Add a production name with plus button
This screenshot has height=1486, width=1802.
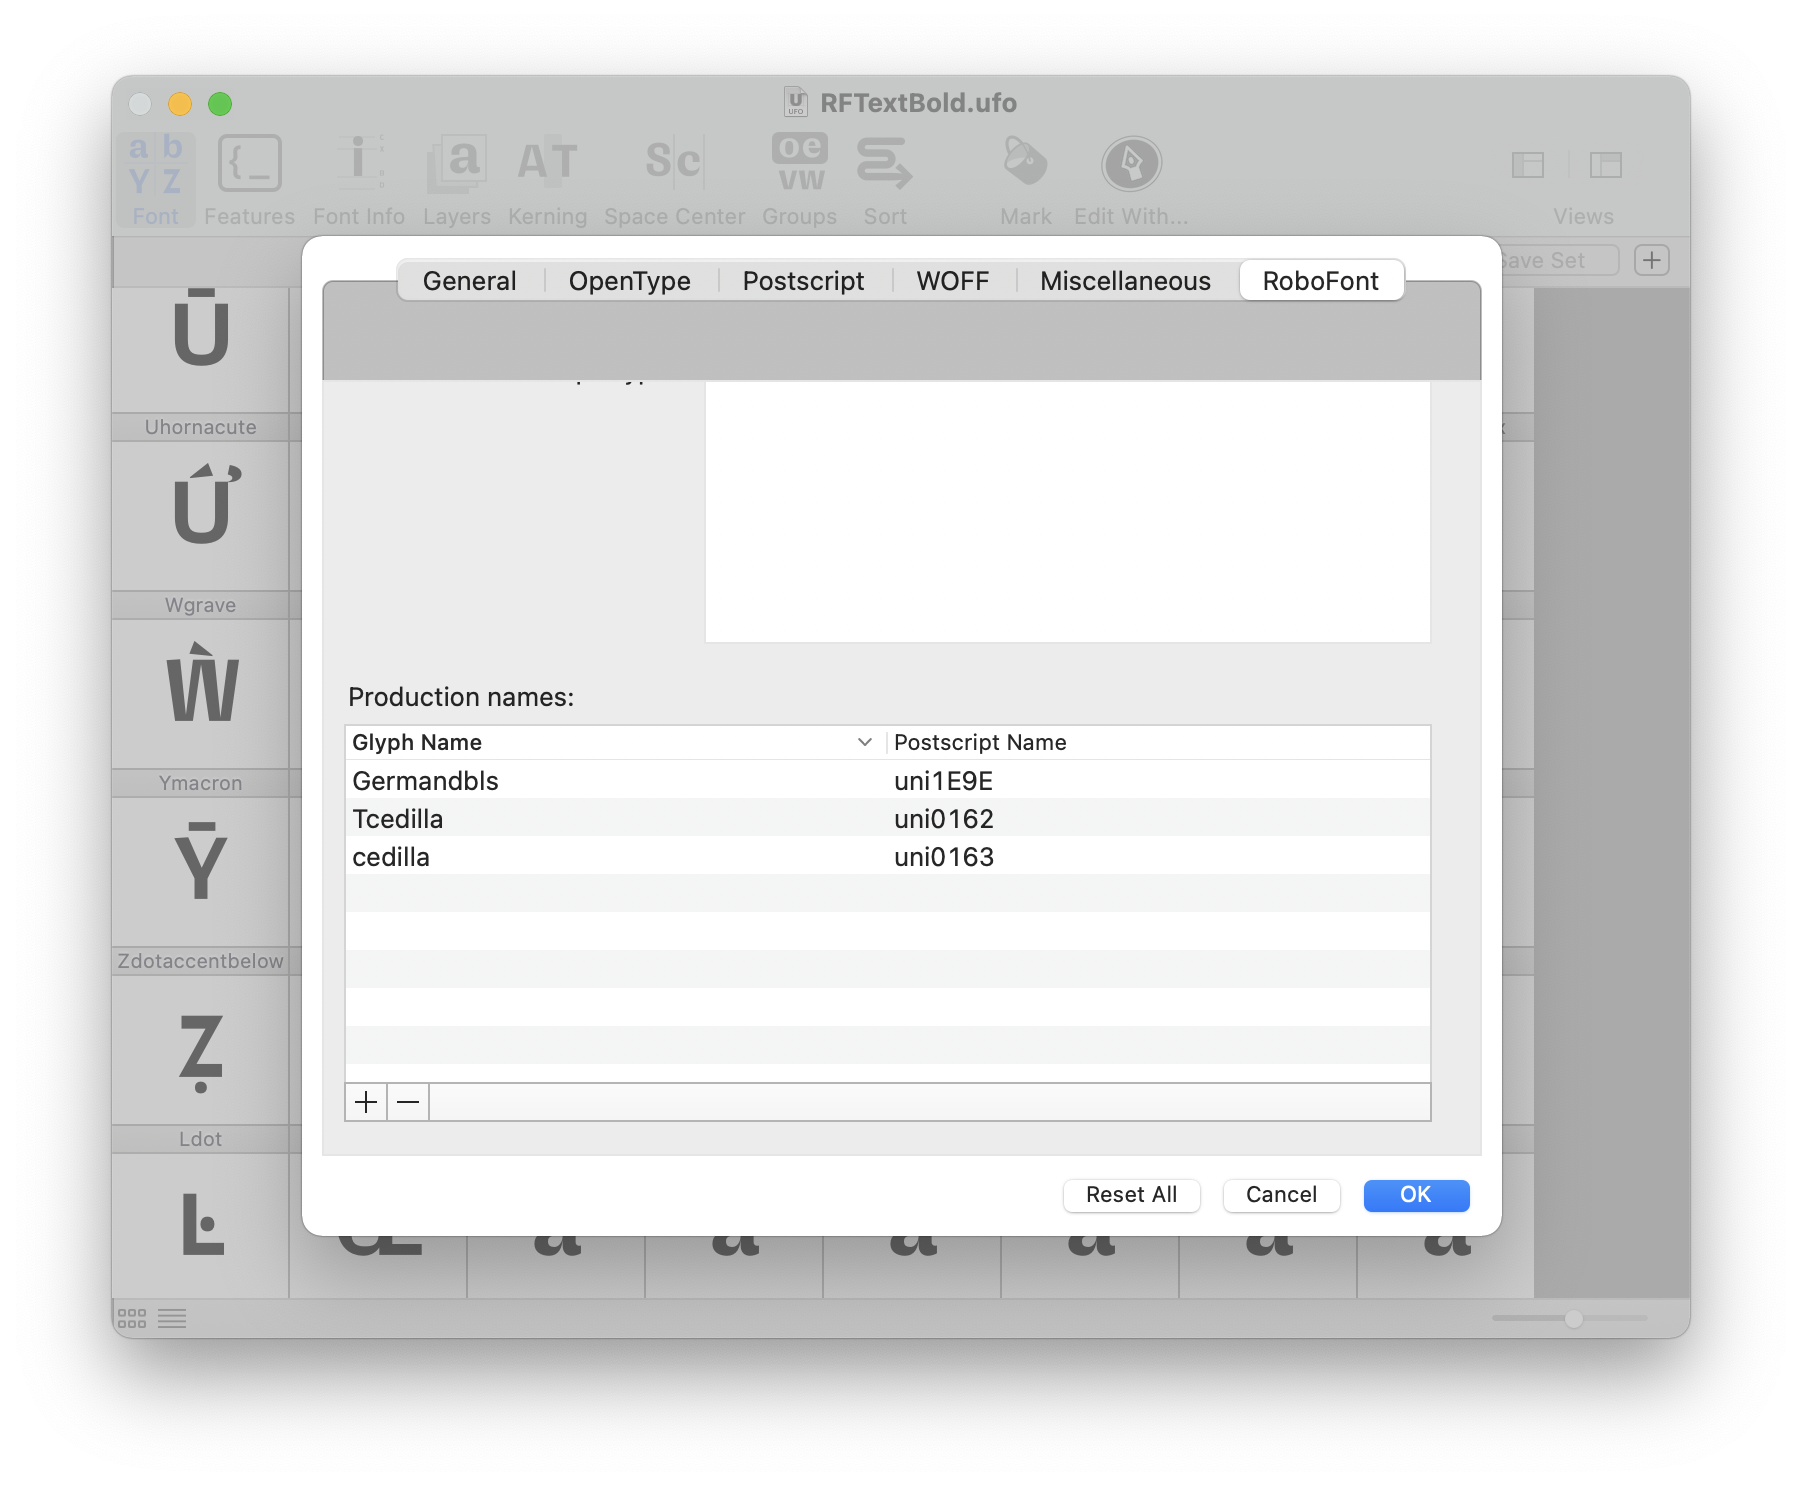coord(366,1102)
